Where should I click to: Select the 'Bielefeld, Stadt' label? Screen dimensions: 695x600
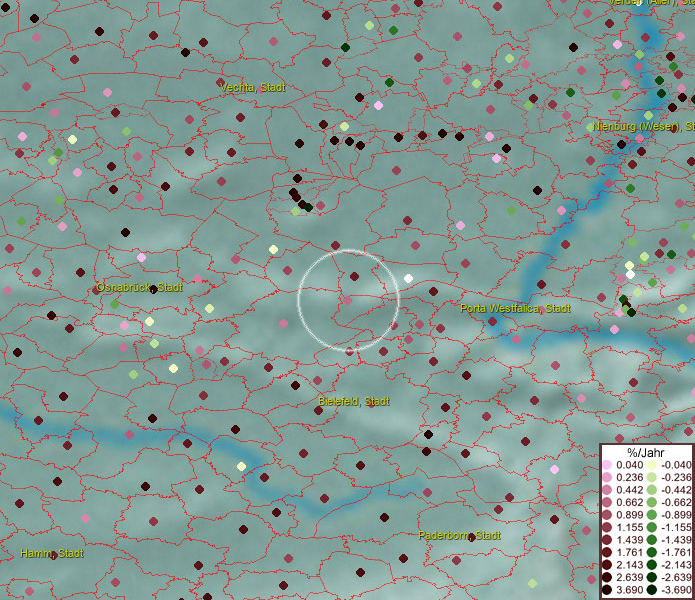pyautogui.click(x=354, y=401)
